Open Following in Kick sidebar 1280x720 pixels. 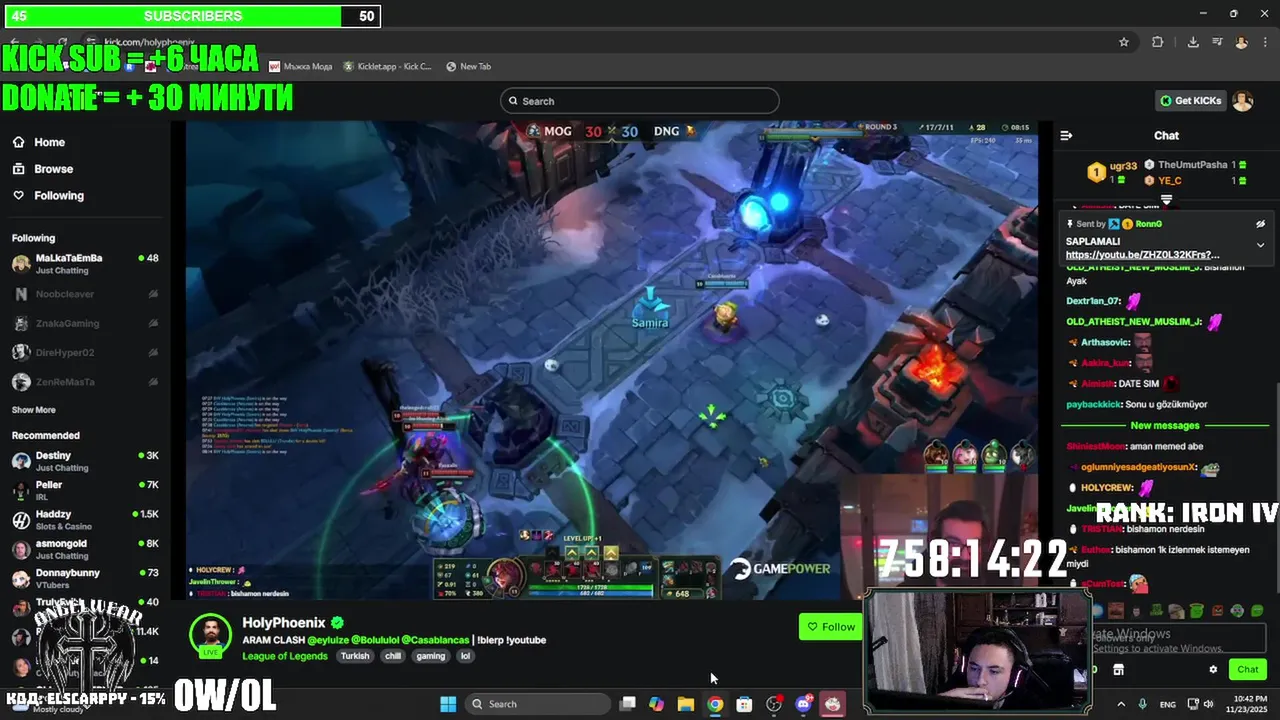point(49,195)
